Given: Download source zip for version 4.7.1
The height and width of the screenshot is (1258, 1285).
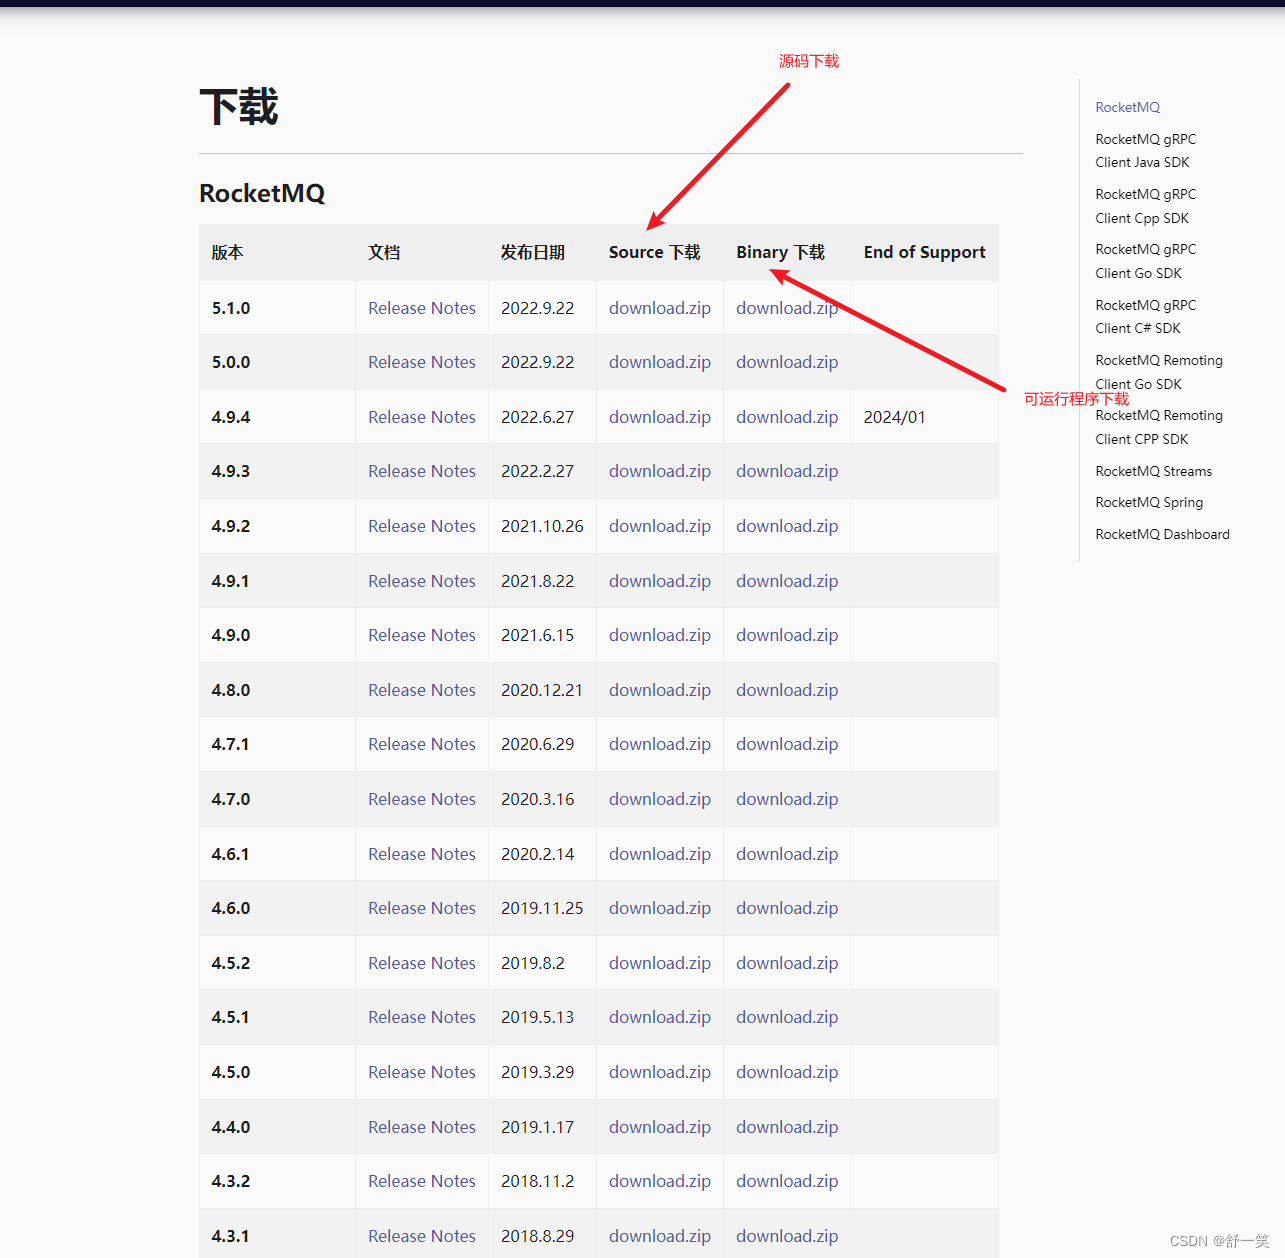Looking at the screenshot, I should (659, 744).
